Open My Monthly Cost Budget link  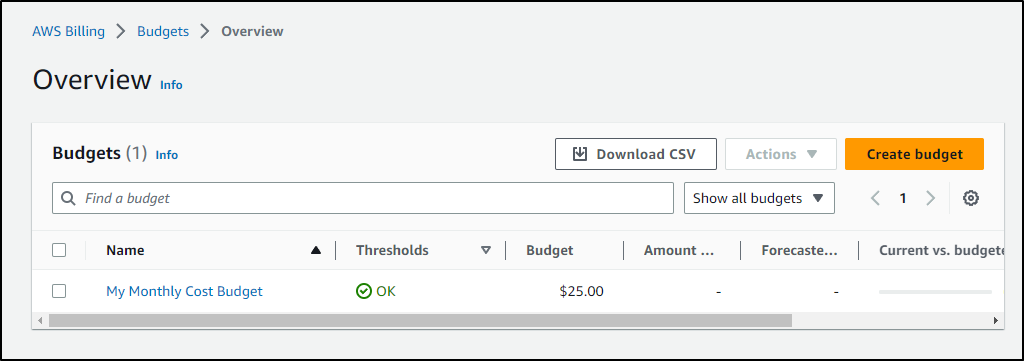point(184,291)
